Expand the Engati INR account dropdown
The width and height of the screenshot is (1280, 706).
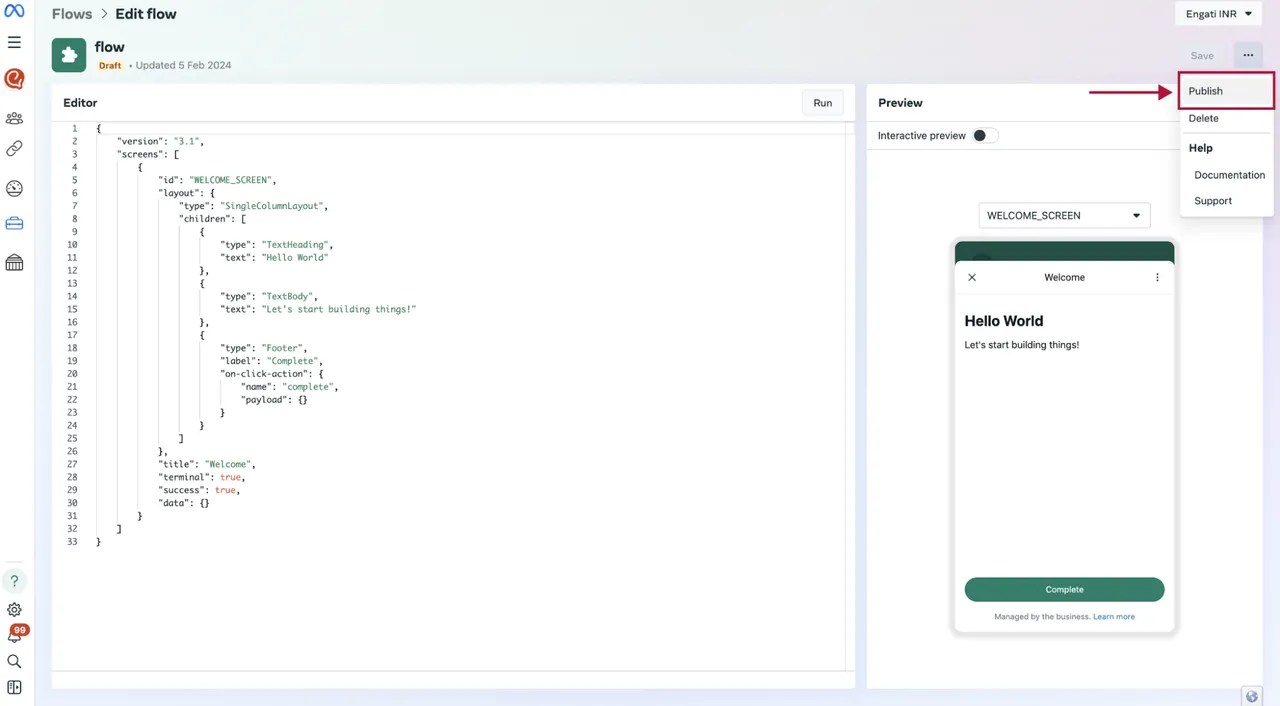point(1217,13)
